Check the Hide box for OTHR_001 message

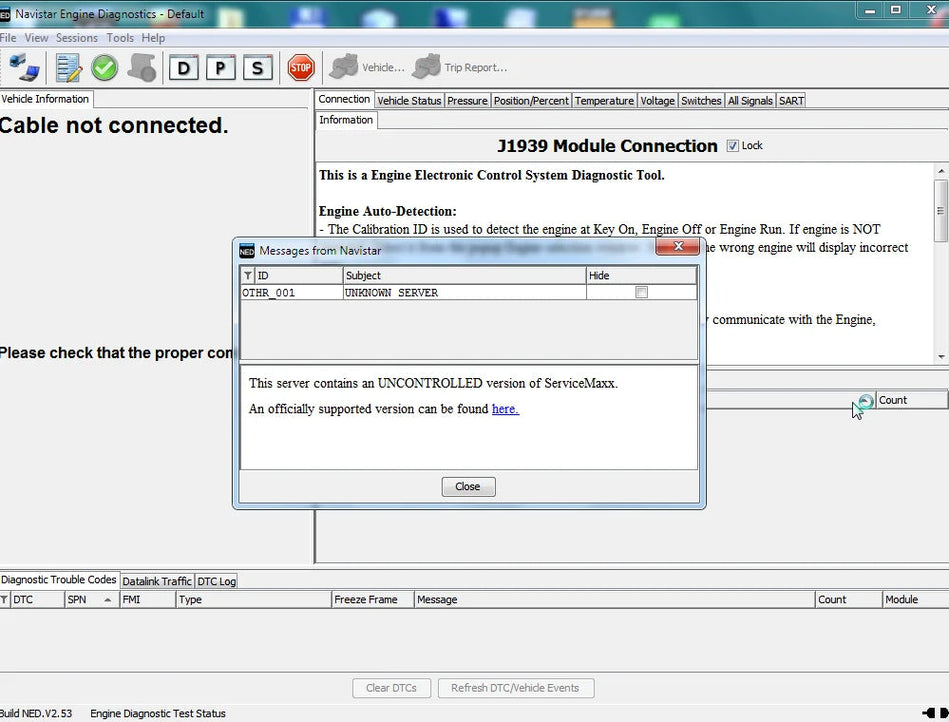coord(641,293)
